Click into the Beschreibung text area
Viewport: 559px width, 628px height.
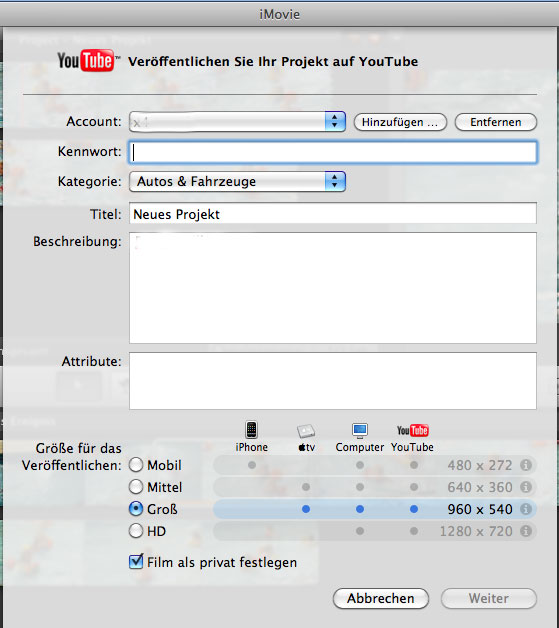click(x=333, y=288)
